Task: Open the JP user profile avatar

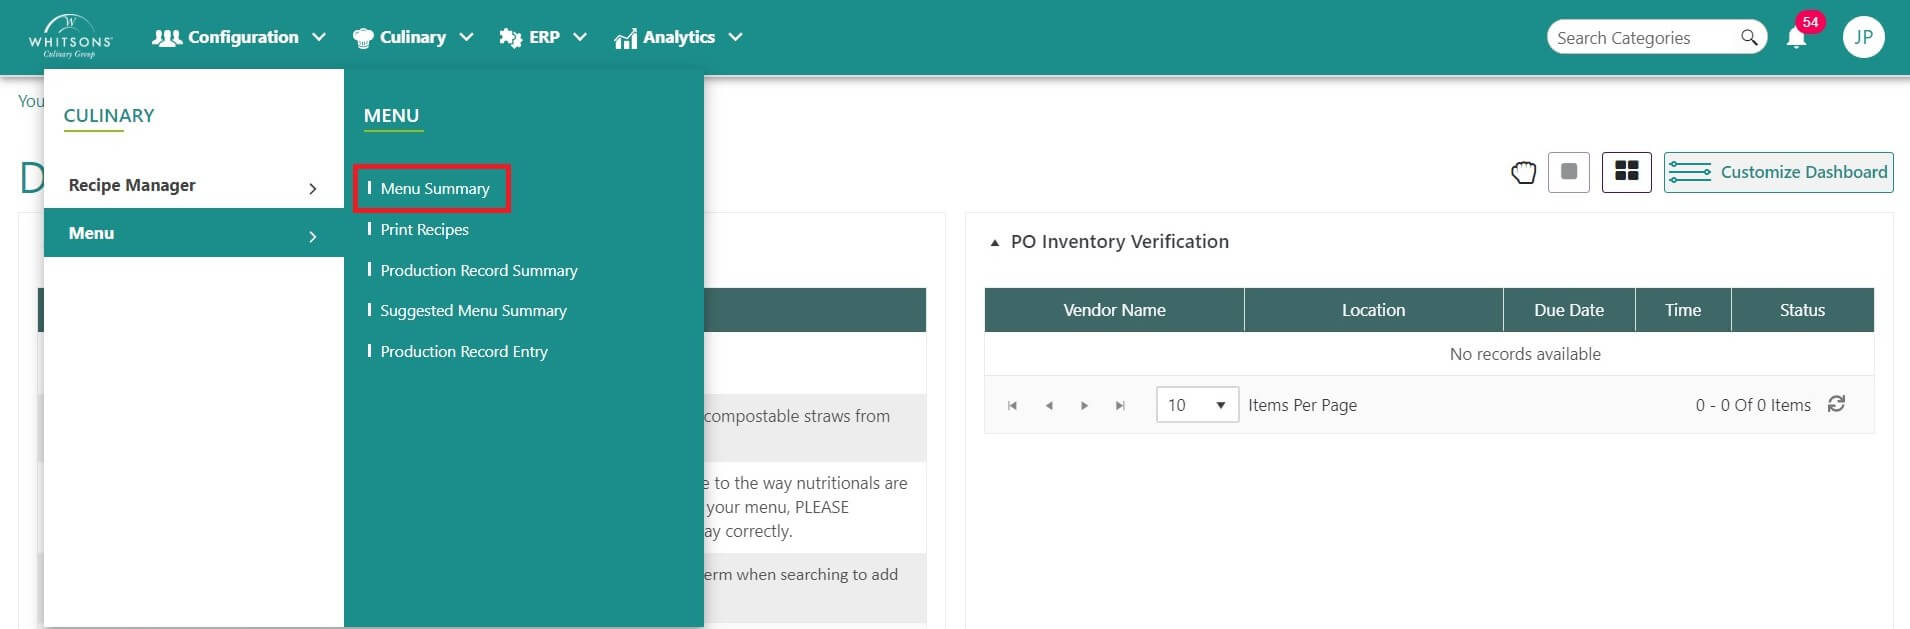Action: [1863, 38]
